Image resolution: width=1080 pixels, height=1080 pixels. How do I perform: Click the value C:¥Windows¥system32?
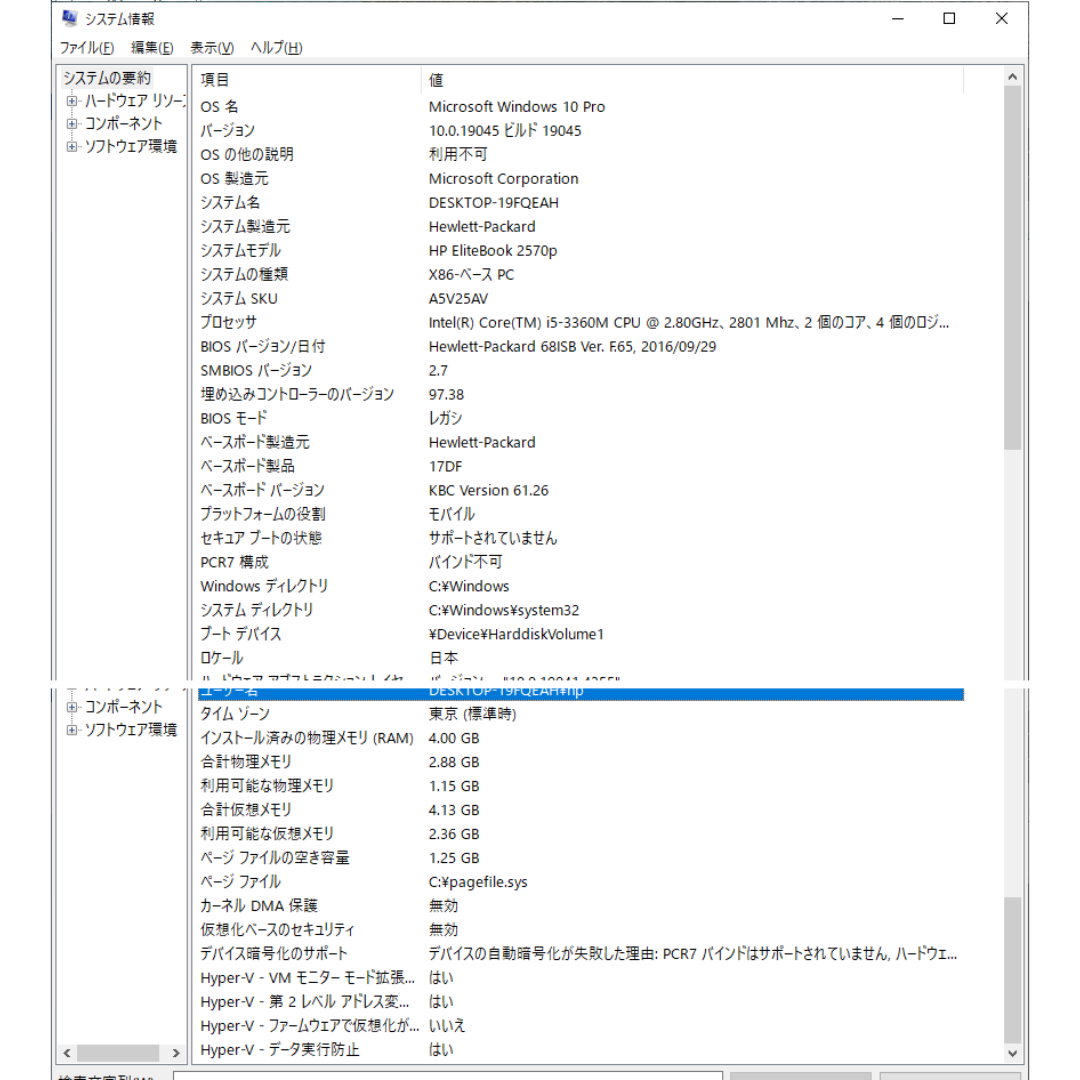click(503, 610)
